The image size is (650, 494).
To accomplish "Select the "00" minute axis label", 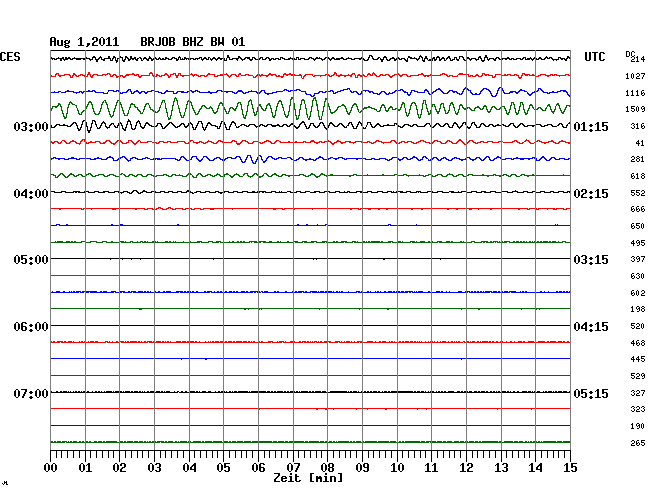I will pos(51,468).
